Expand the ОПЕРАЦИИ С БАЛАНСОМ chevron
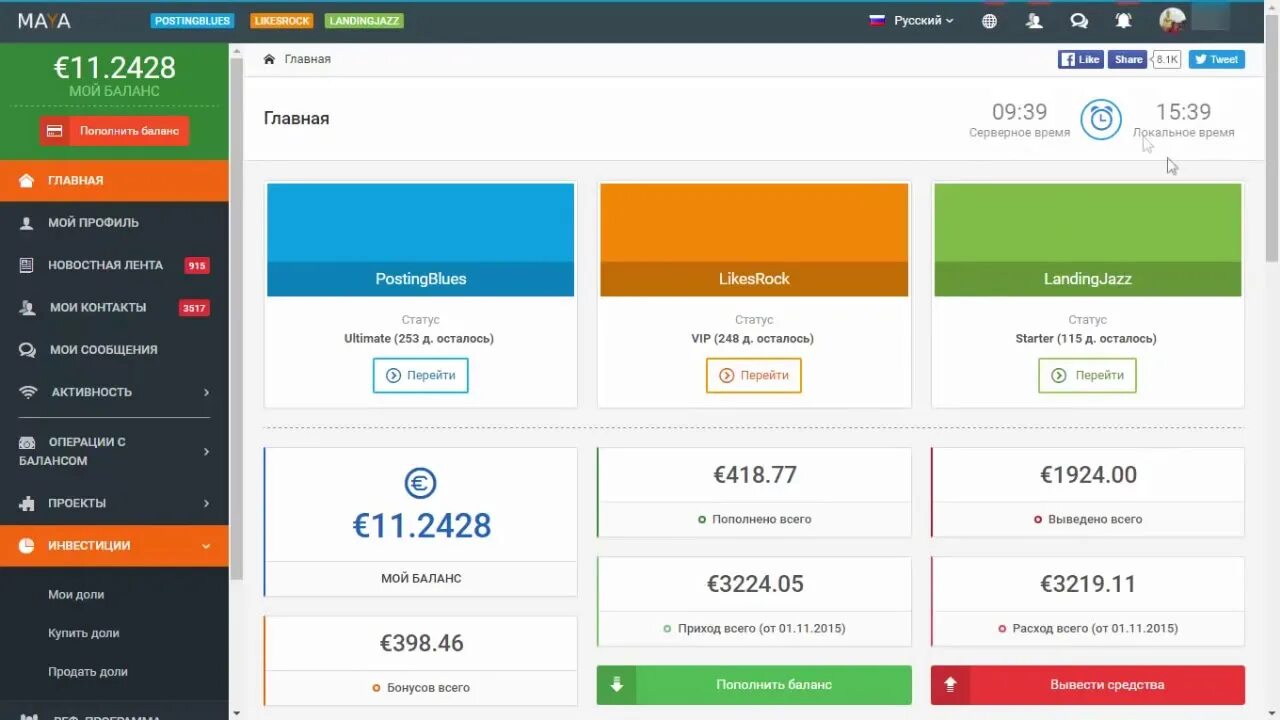 click(207, 451)
